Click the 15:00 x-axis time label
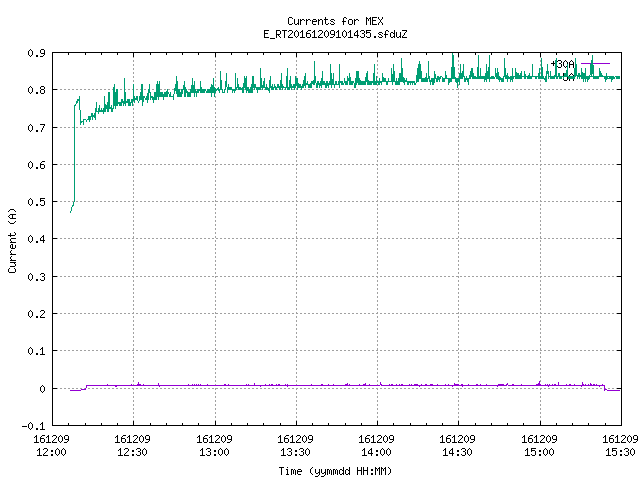The image size is (640, 480). tap(539, 452)
